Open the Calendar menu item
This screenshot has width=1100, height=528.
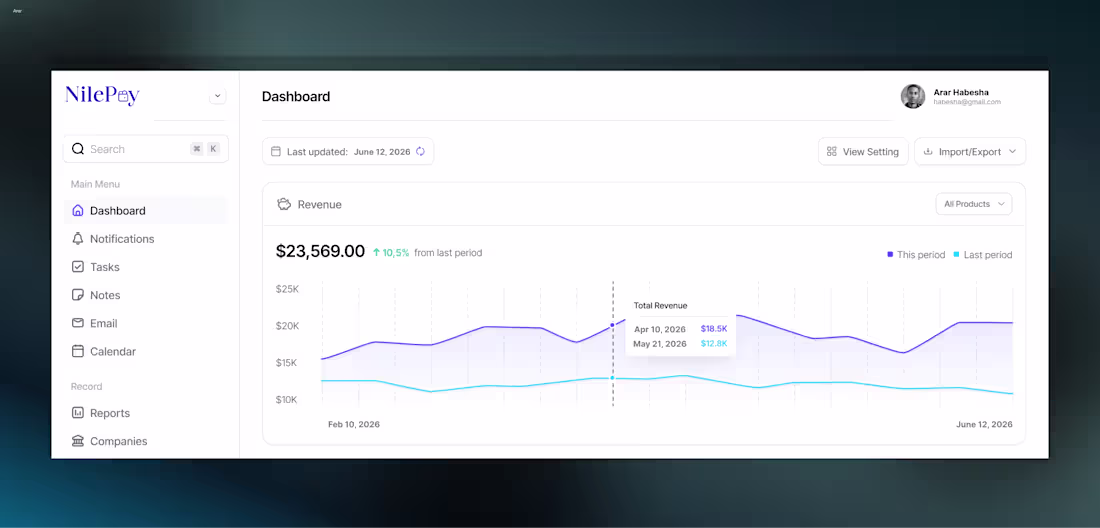pos(146,351)
